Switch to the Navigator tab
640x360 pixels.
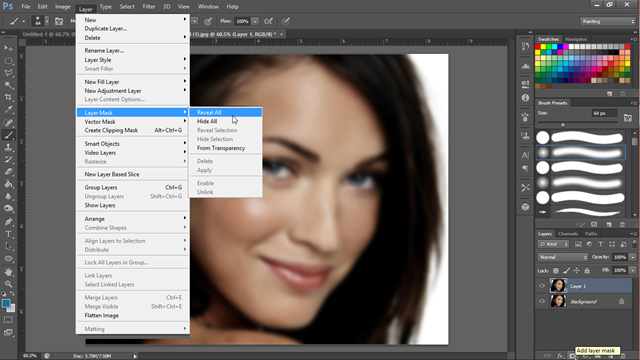coord(576,39)
